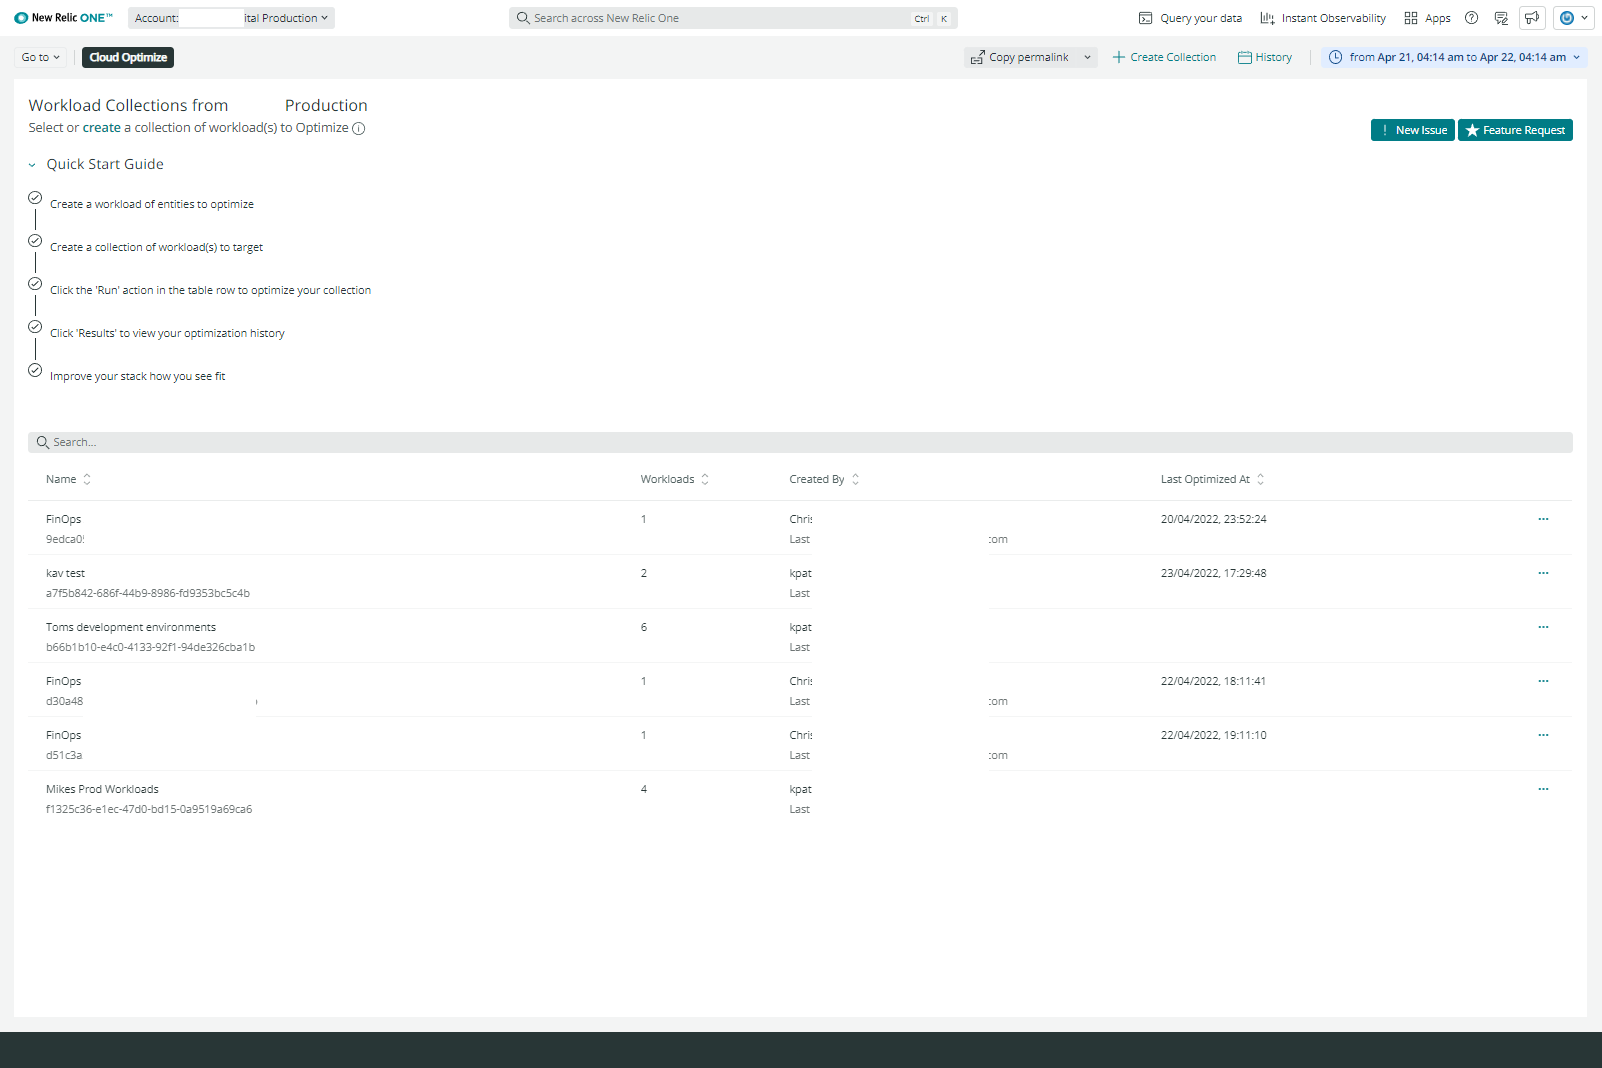Screen dimensions: 1602x1068
Task: Open actions menu for FinOps 9edca0 row
Action: (x=1543, y=519)
